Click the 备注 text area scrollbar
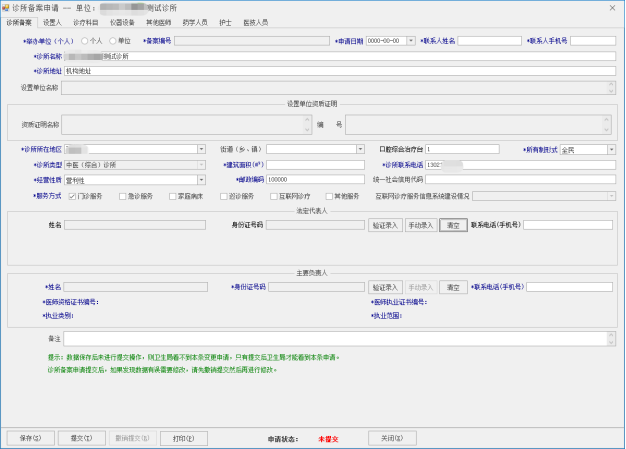 click(x=611, y=339)
